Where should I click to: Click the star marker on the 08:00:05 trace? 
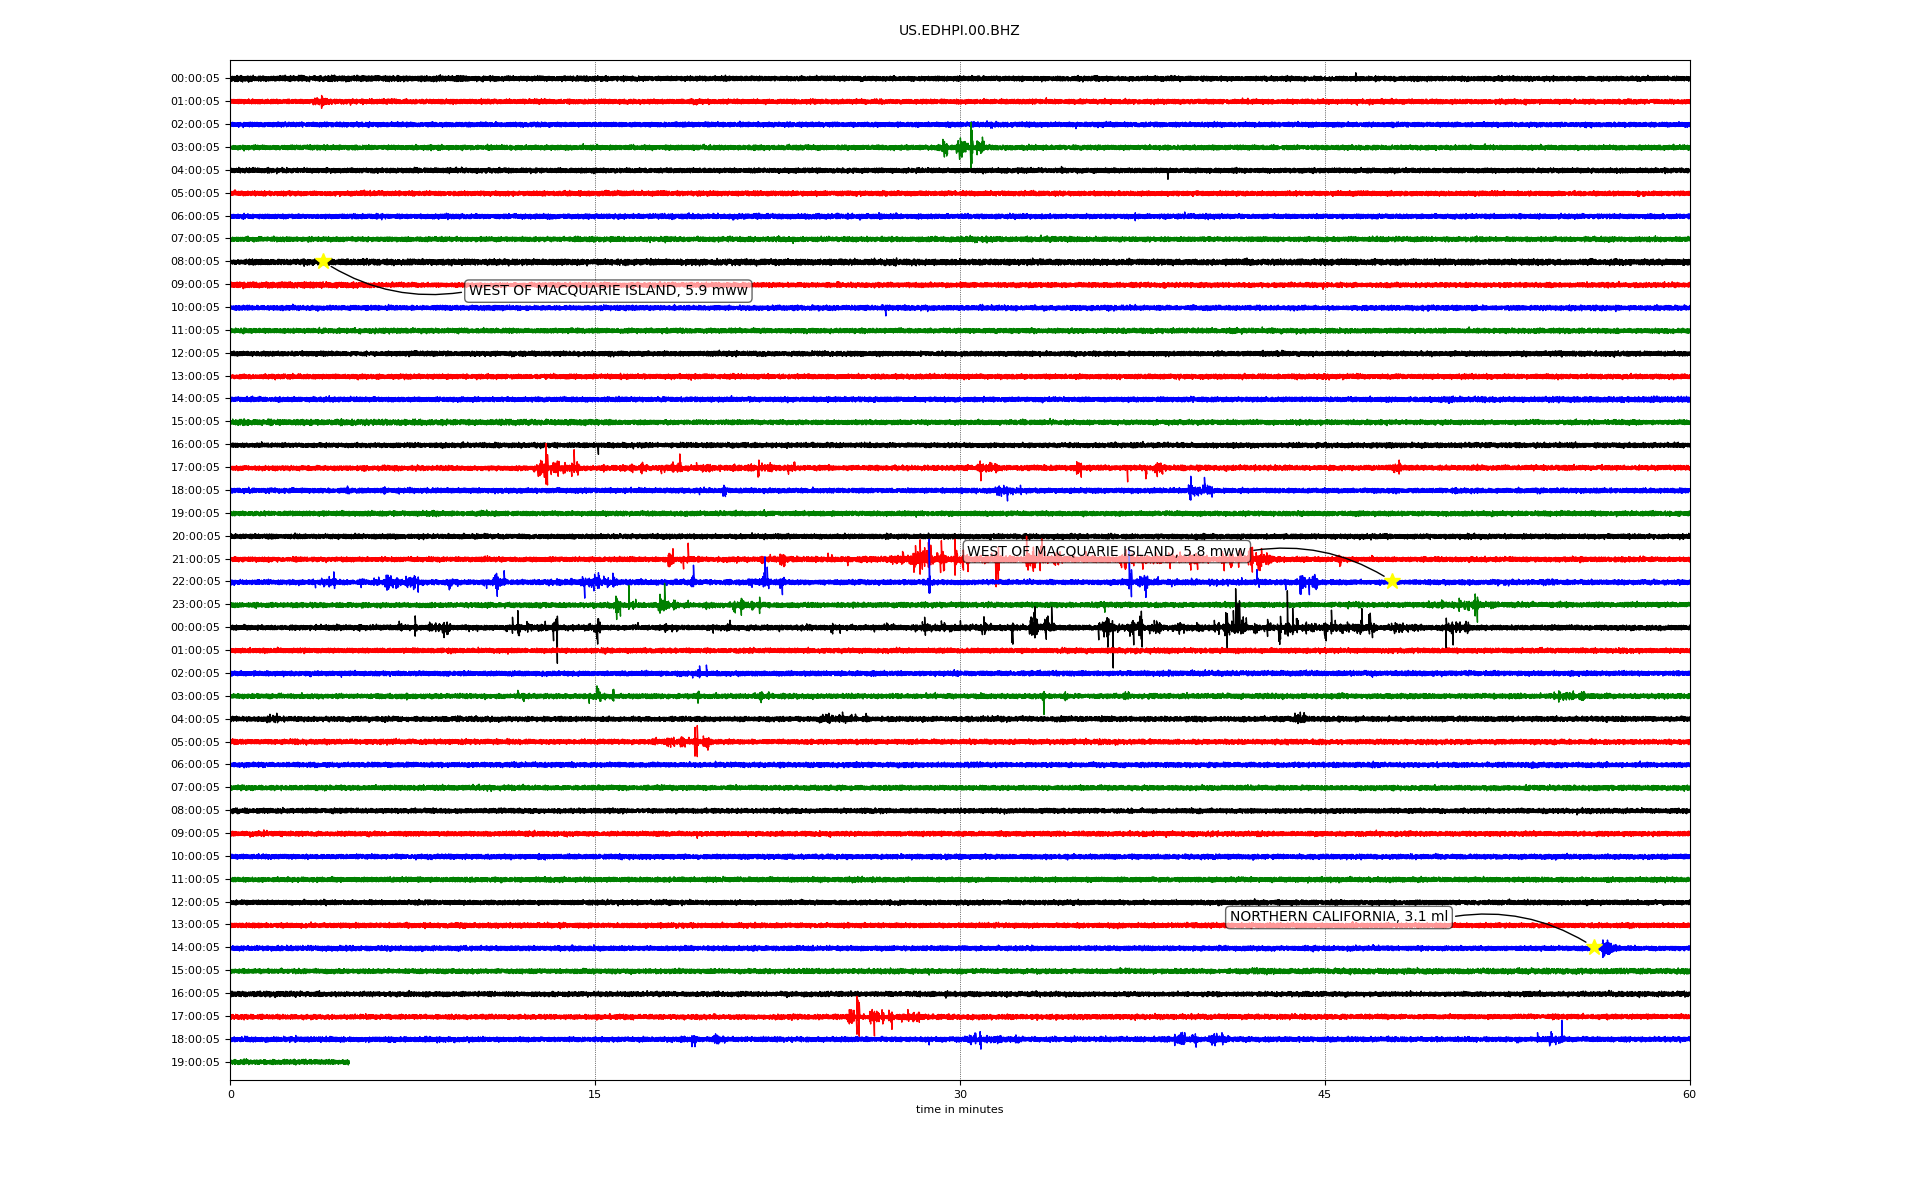(x=323, y=262)
